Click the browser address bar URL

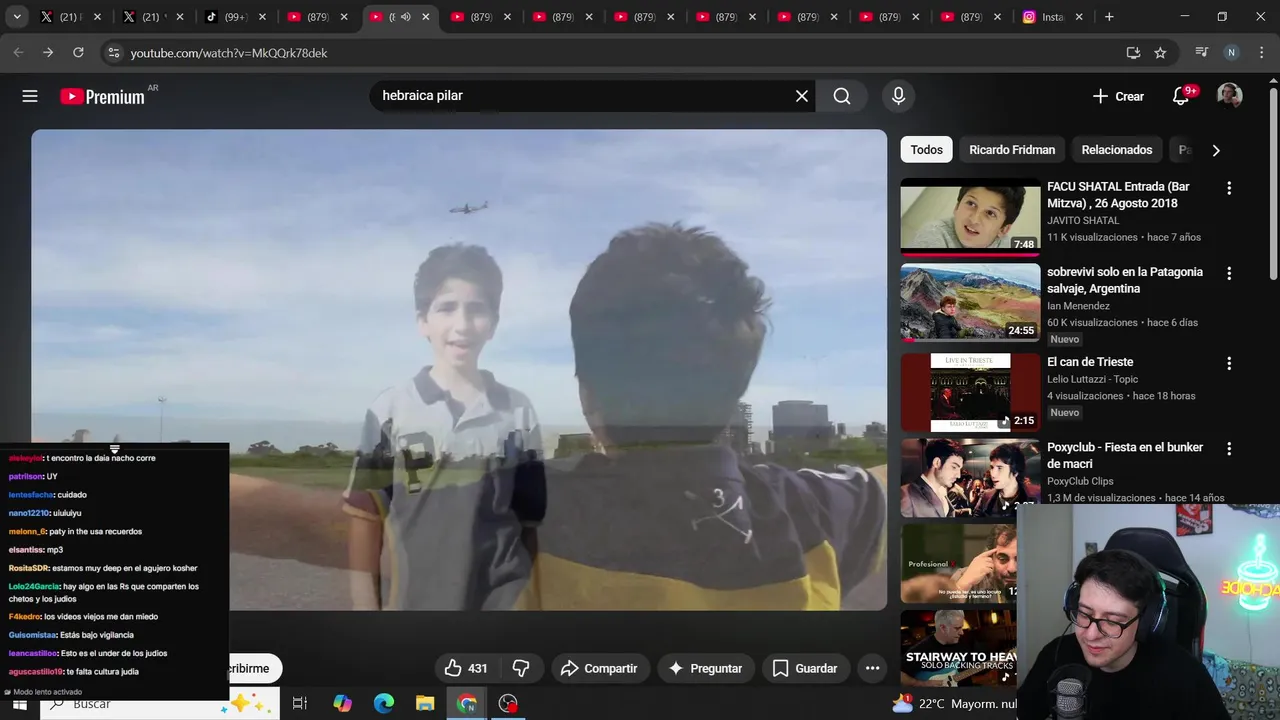(x=229, y=53)
